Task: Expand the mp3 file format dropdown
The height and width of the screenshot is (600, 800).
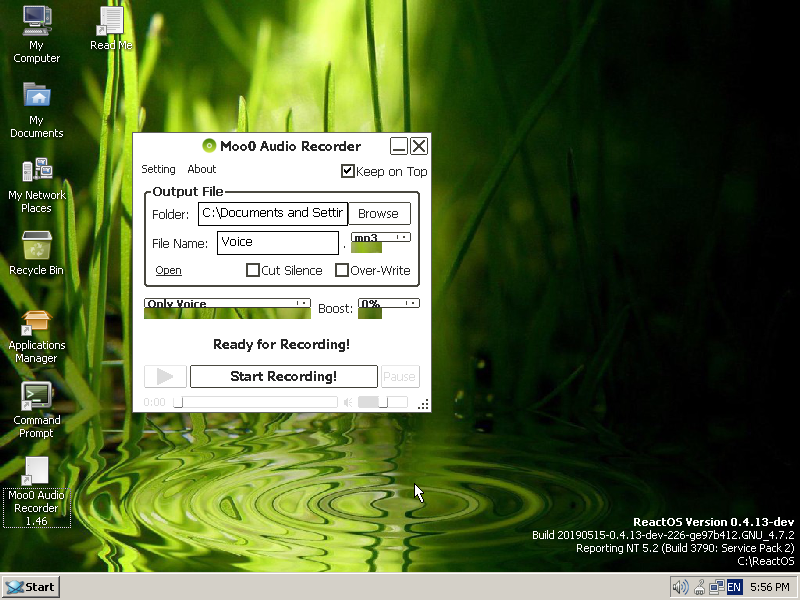Action: 381,238
